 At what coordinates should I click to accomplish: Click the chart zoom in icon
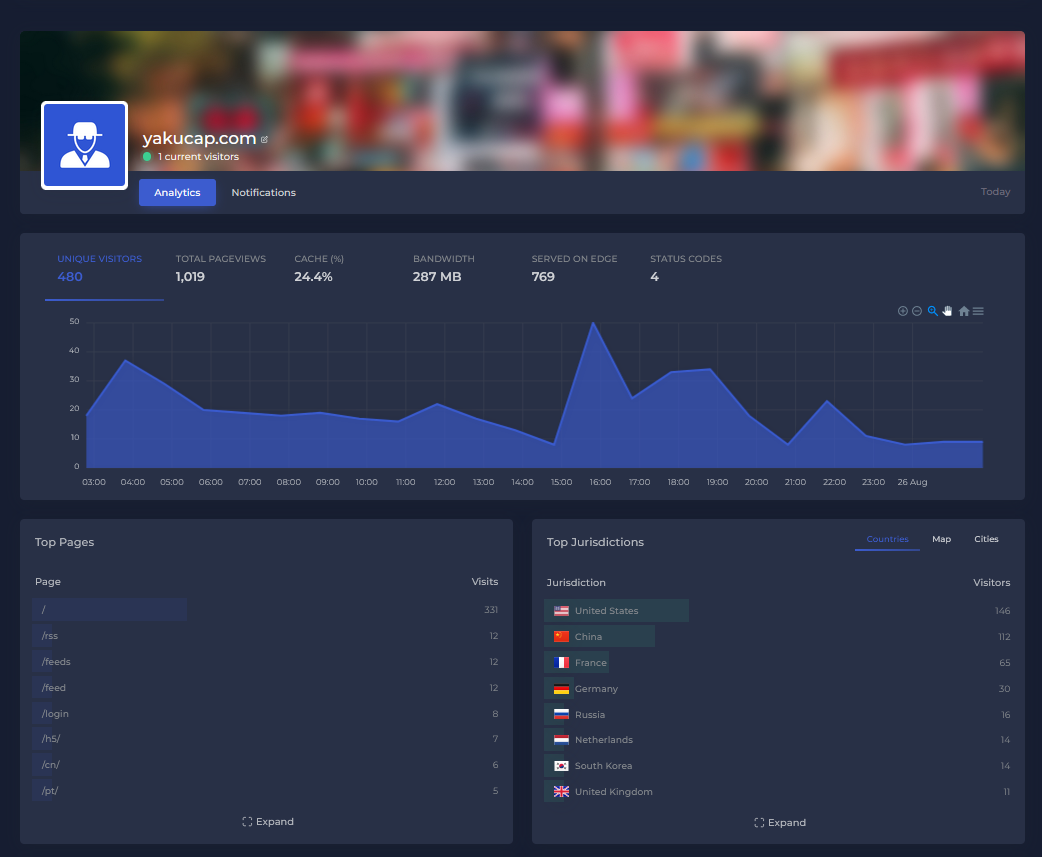[x=902, y=311]
